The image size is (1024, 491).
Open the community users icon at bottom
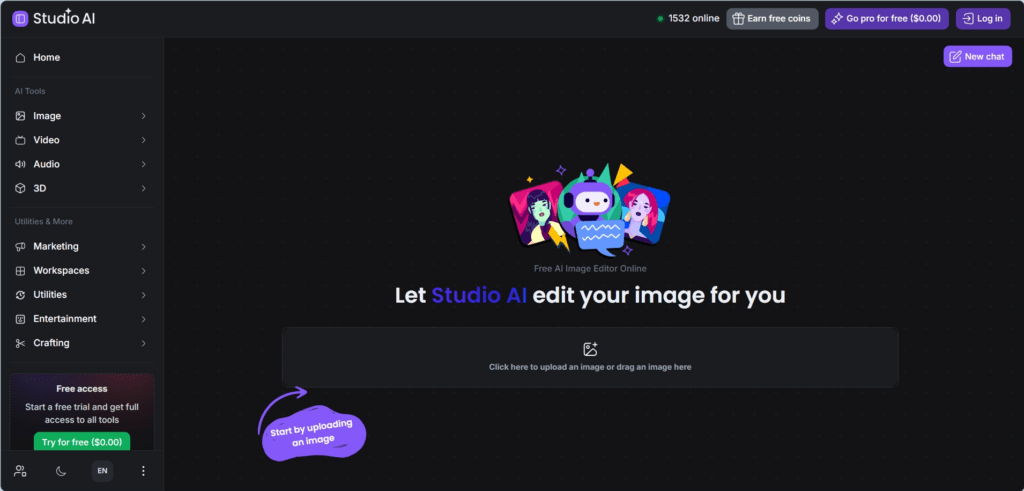tap(20, 471)
